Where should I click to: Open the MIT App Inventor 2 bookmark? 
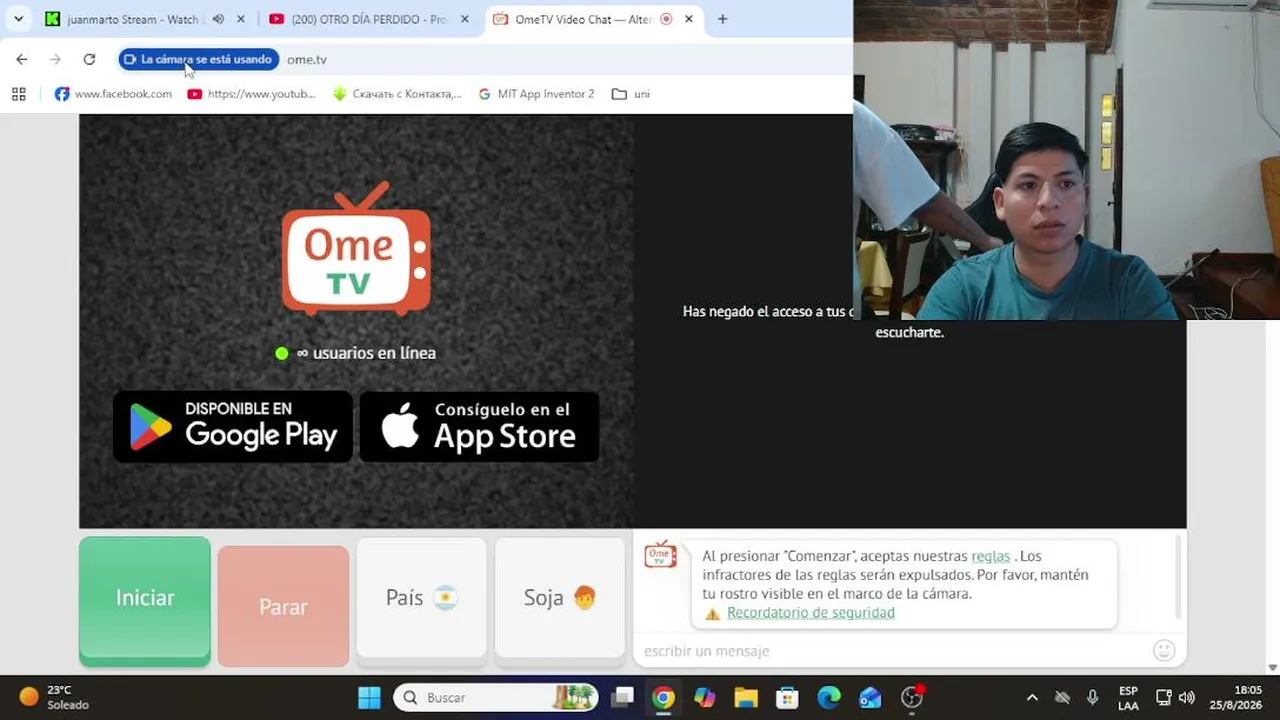tap(536, 94)
